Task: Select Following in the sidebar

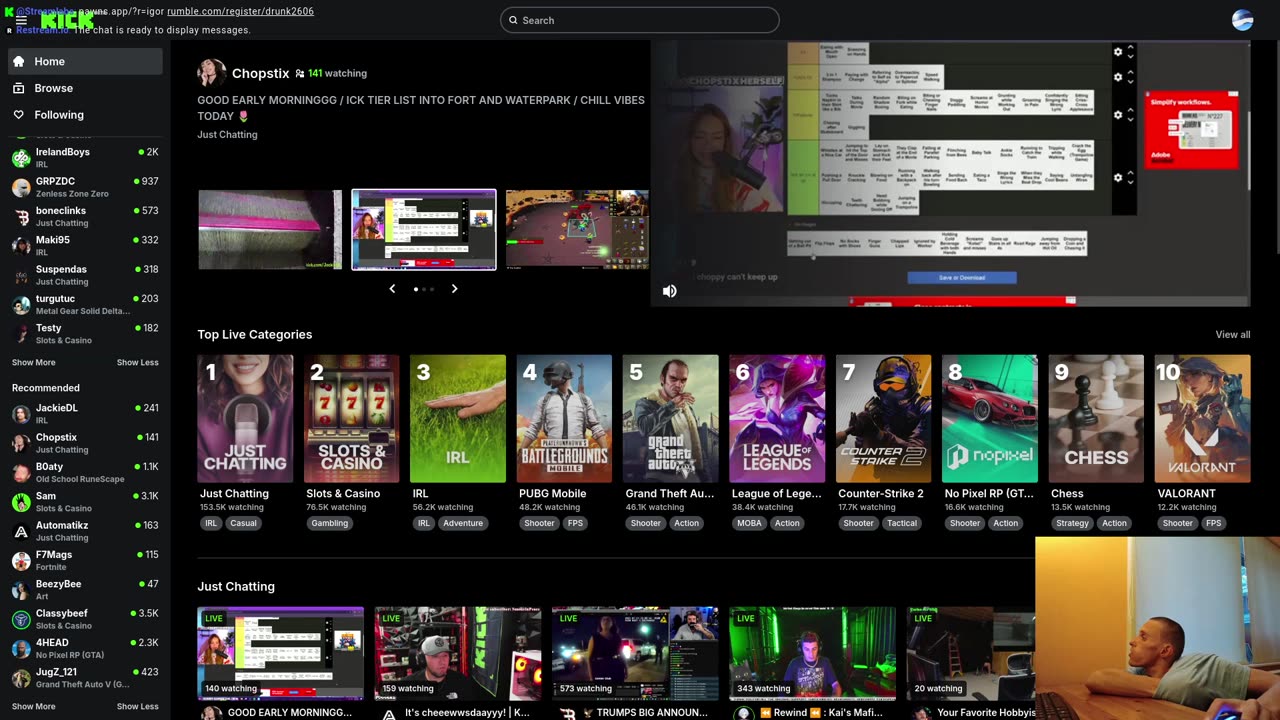Action: coord(86,114)
